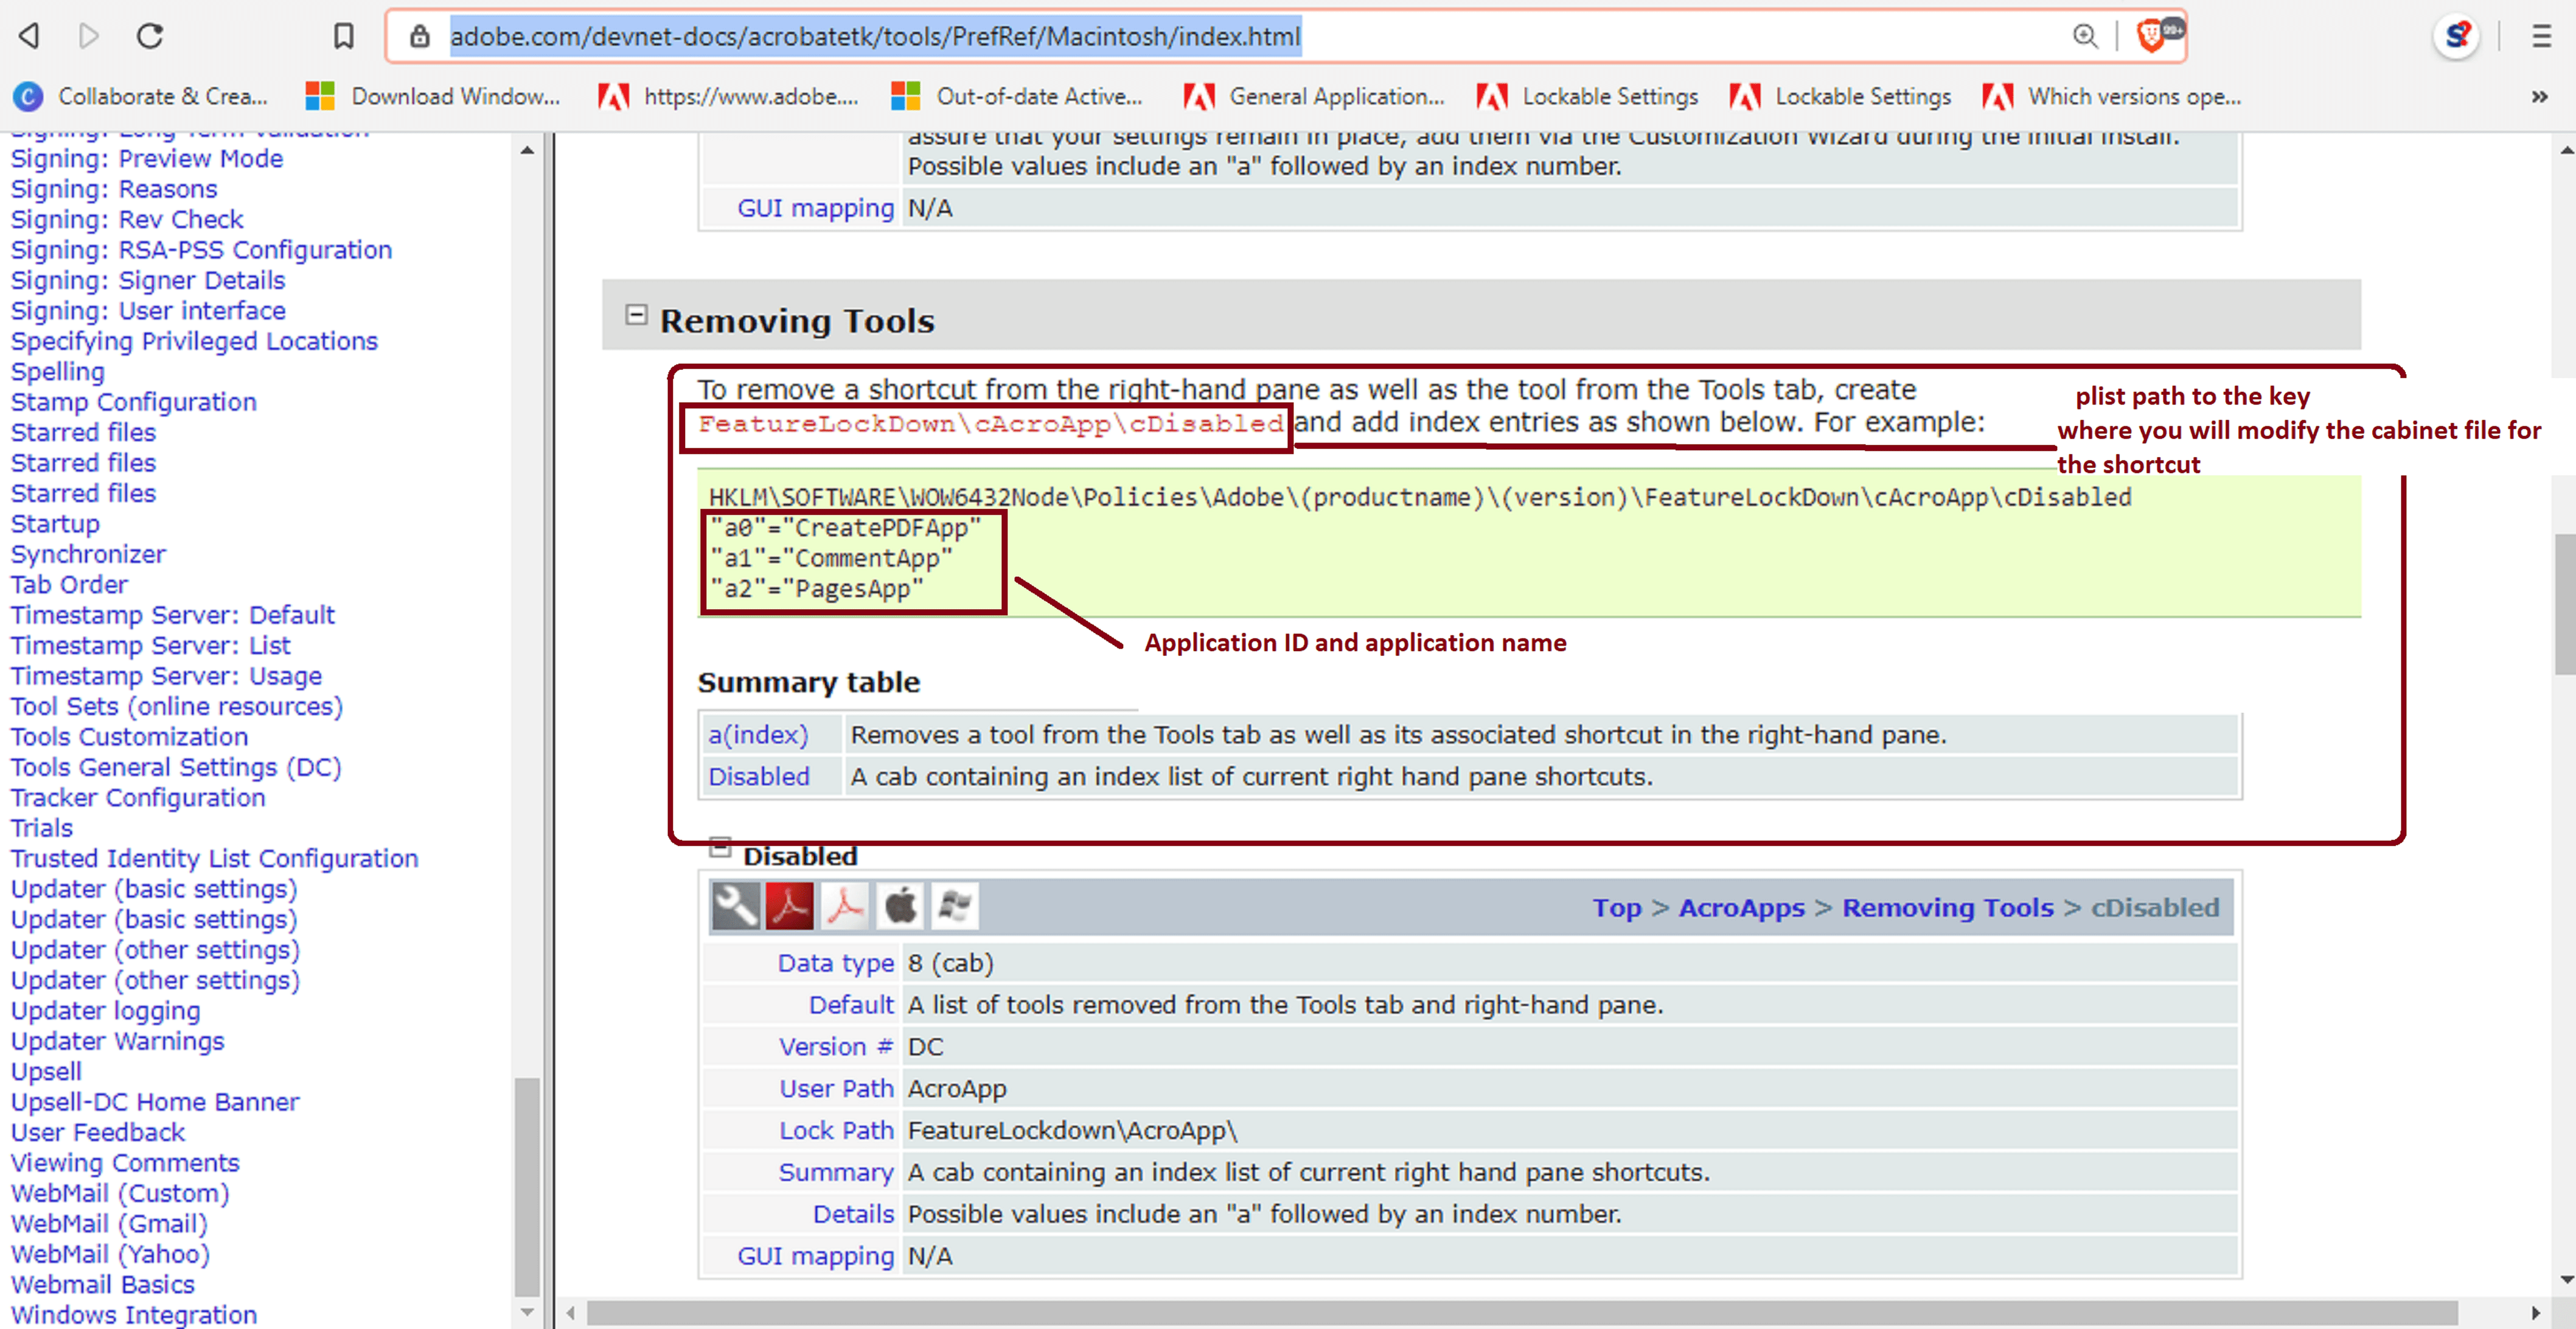The width and height of the screenshot is (2576, 1329).
Task: Collapse the Removing Tools section
Action: point(636,315)
